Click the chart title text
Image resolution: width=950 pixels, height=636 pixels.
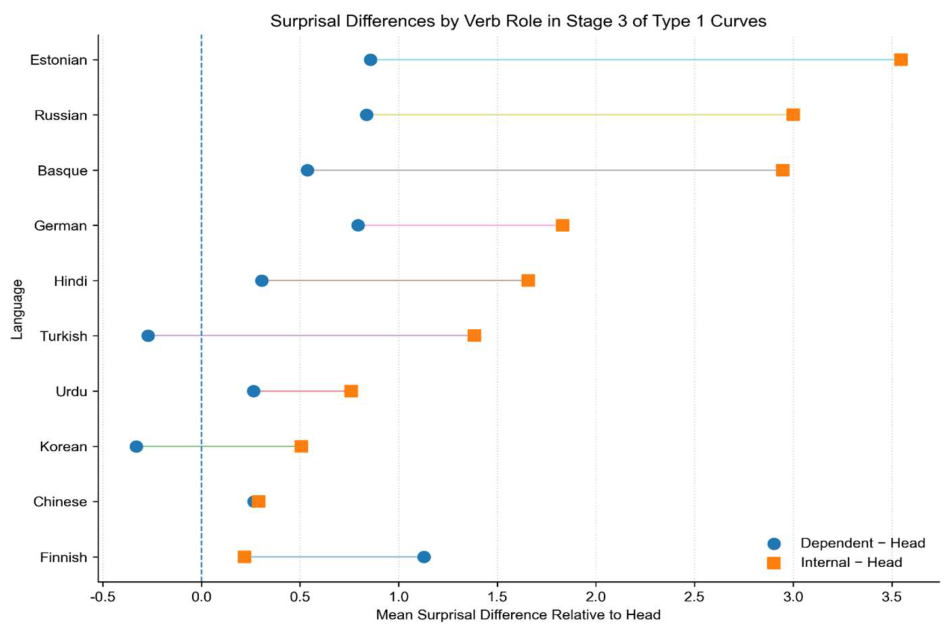click(x=518, y=21)
